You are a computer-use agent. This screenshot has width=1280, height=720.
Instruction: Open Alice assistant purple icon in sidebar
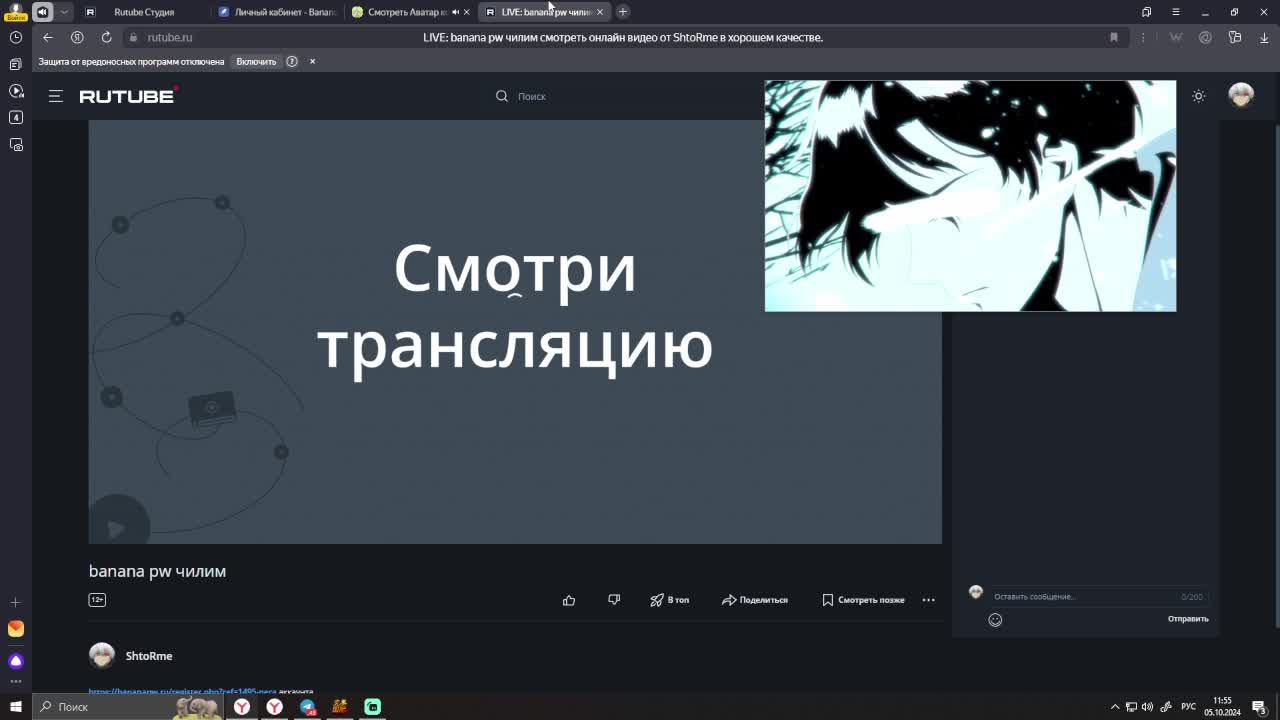[x=16, y=661]
